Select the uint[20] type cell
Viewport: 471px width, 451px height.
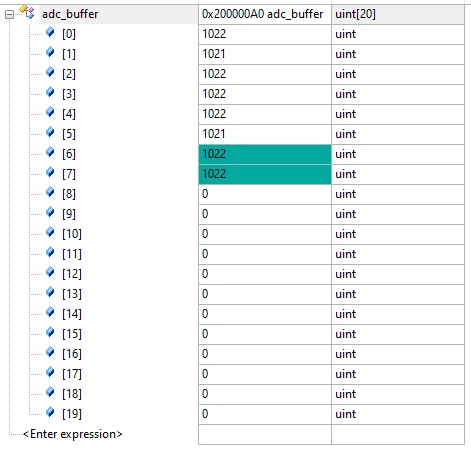[398, 14]
